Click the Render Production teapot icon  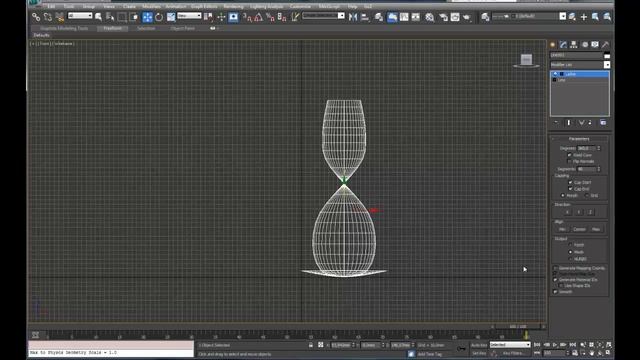pyautogui.click(x=467, y=17)
